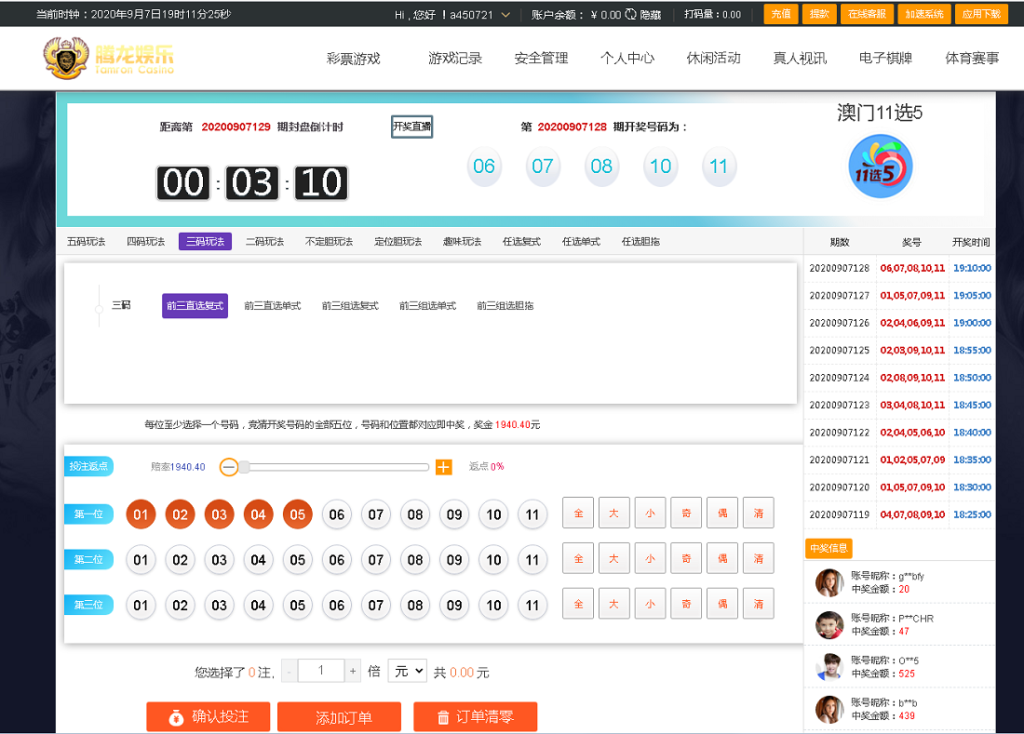Select number ball 07 in 第二位 row

[x=375, y=559]
